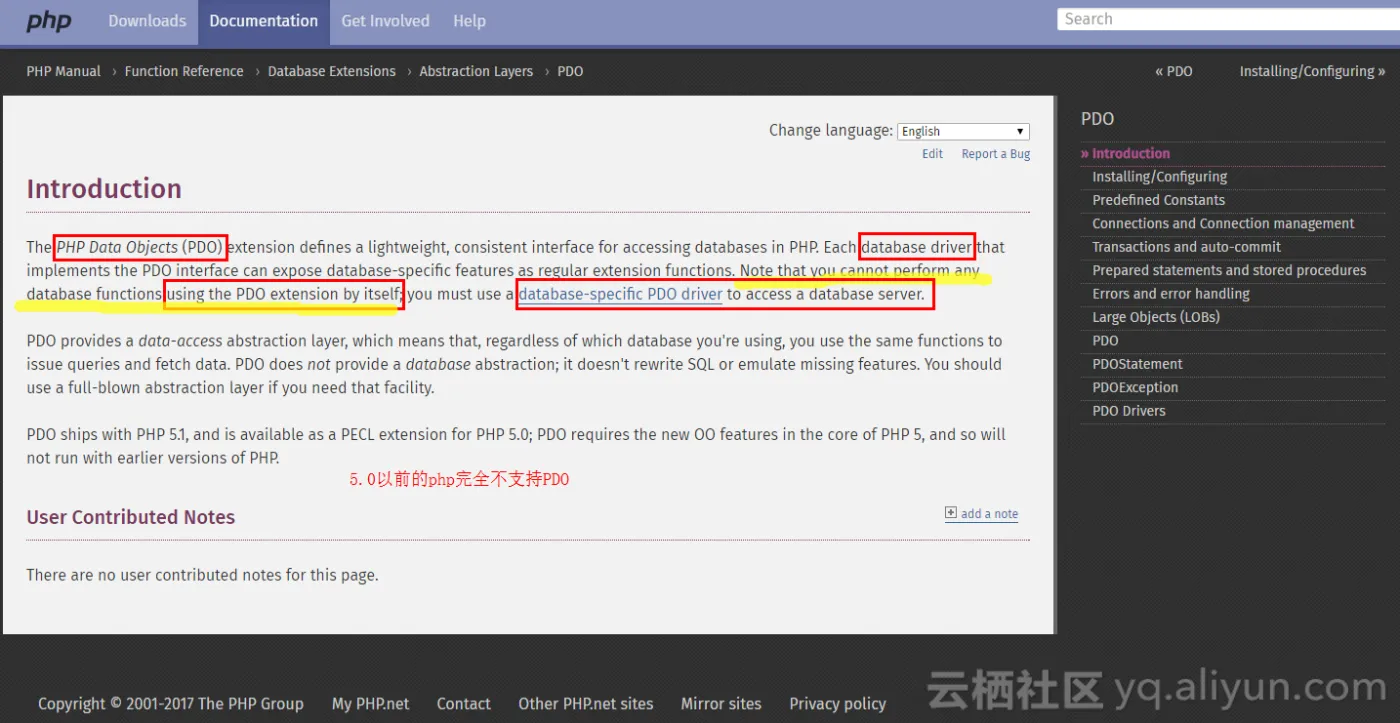The height and width of the screenshot is (723, 1400).
Task: Open PDO Drivers in the sidebar
Action: coord(1129,411)
